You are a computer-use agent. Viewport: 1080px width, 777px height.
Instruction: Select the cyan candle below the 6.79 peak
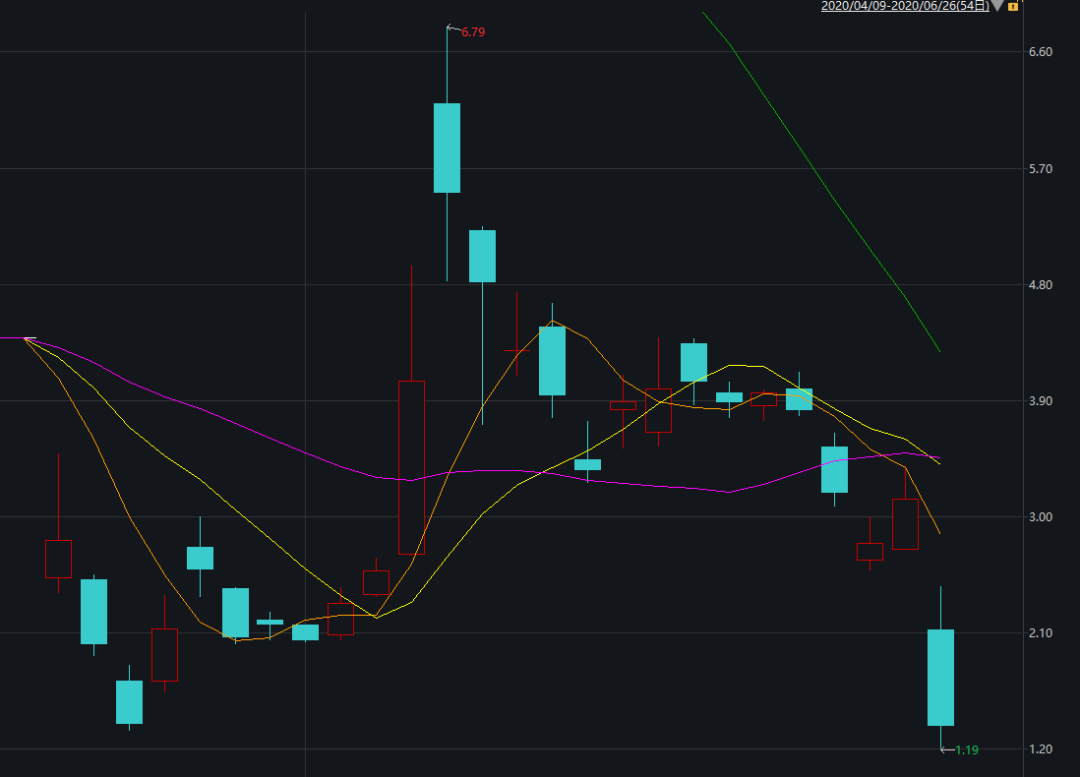[x=447, y=147]
